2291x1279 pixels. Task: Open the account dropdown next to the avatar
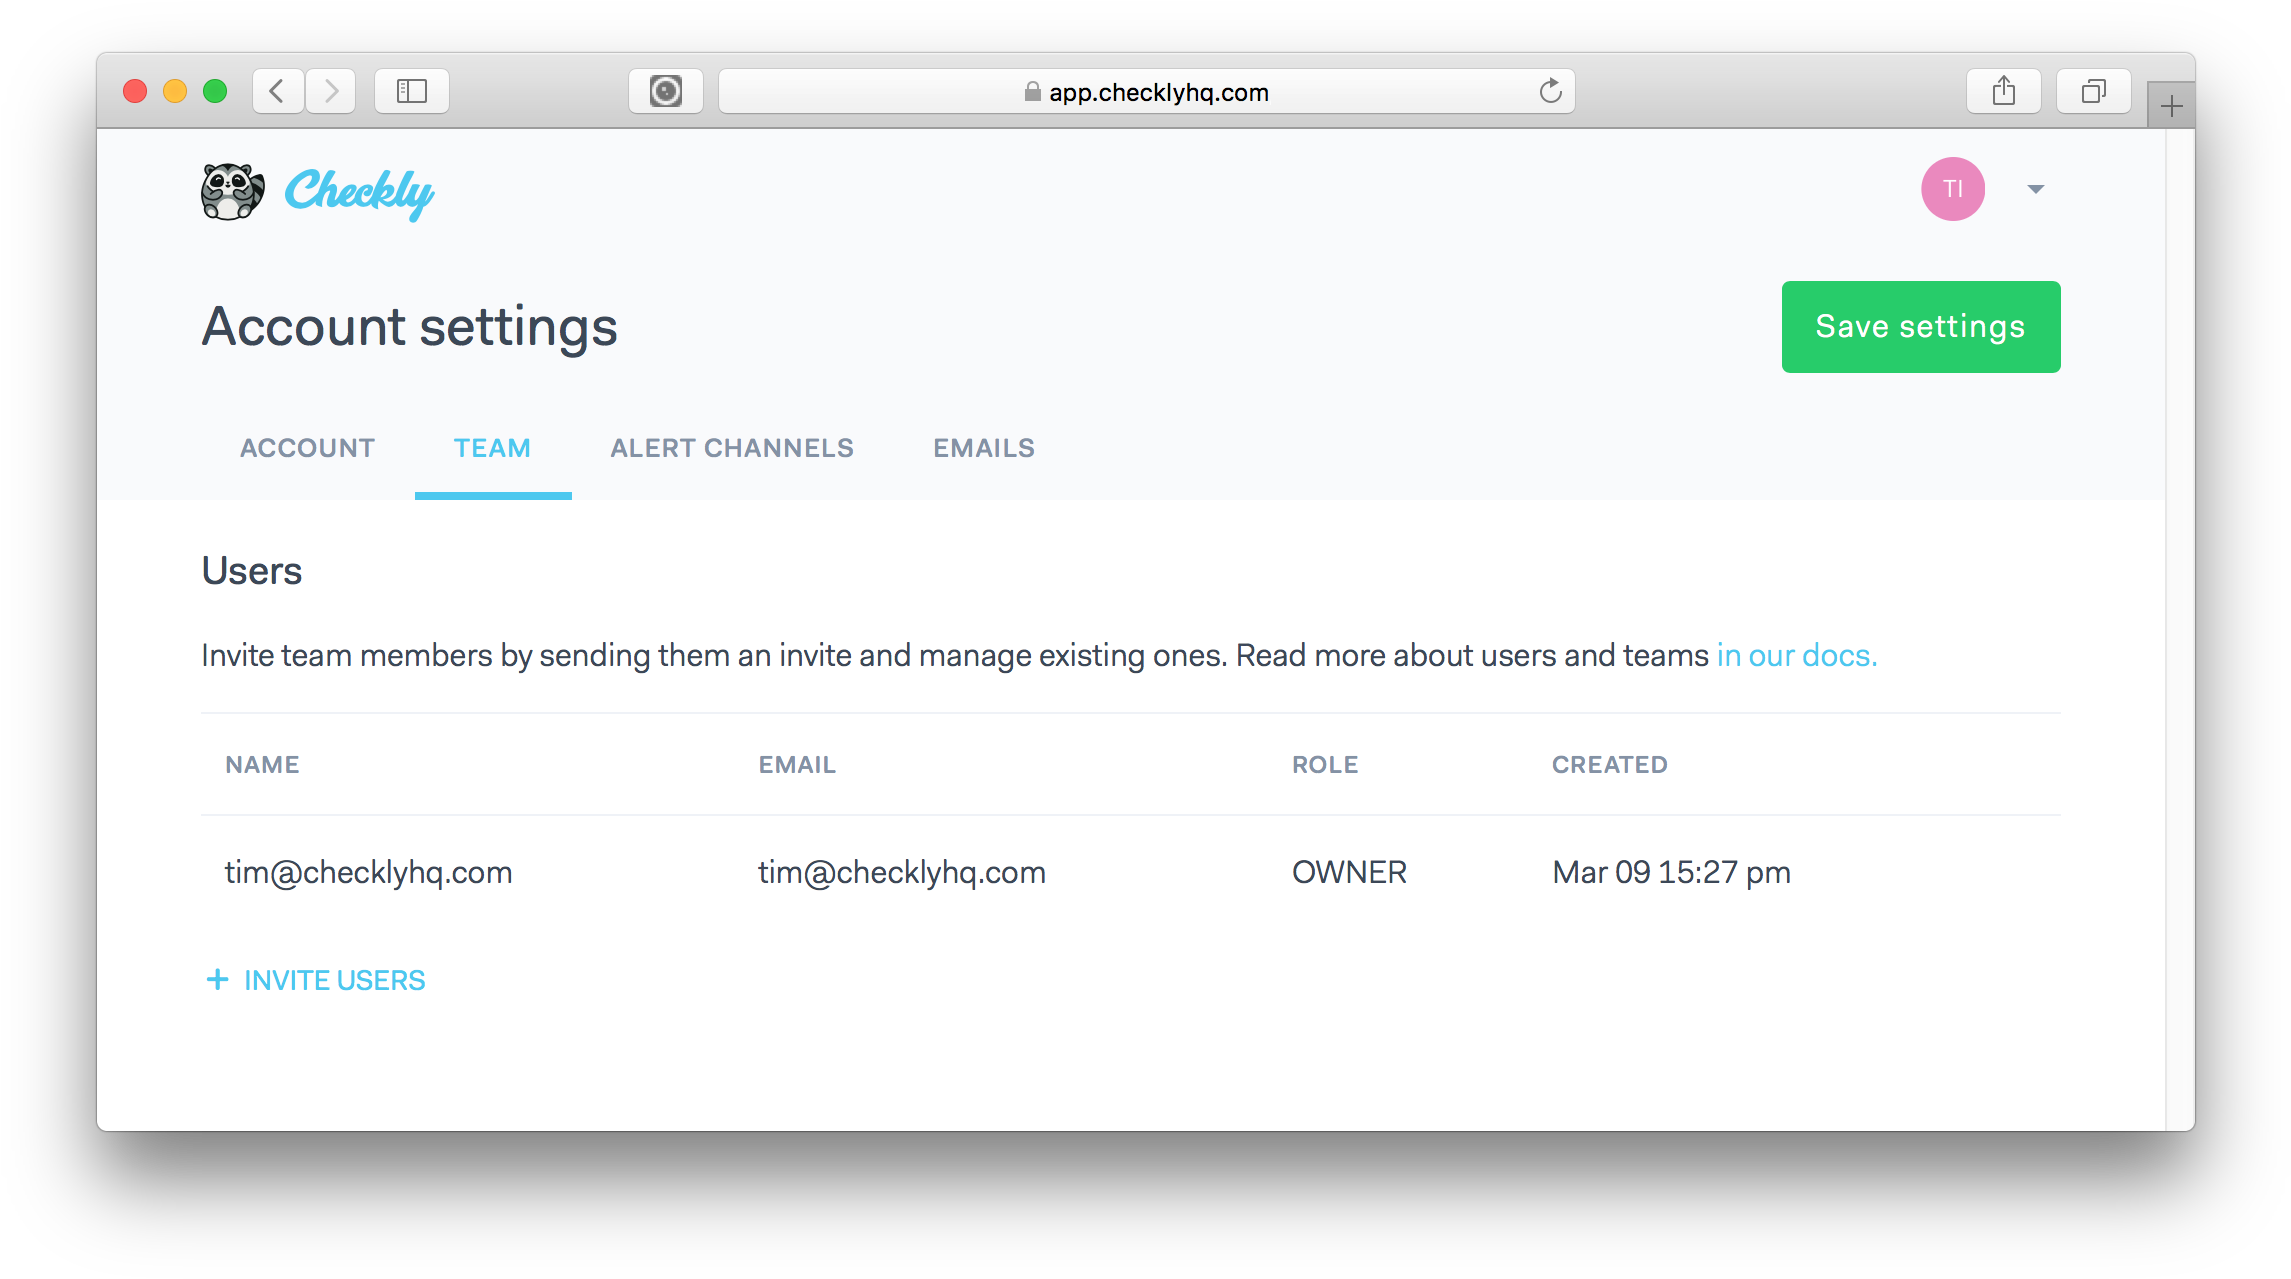(x=2034, y=189)
